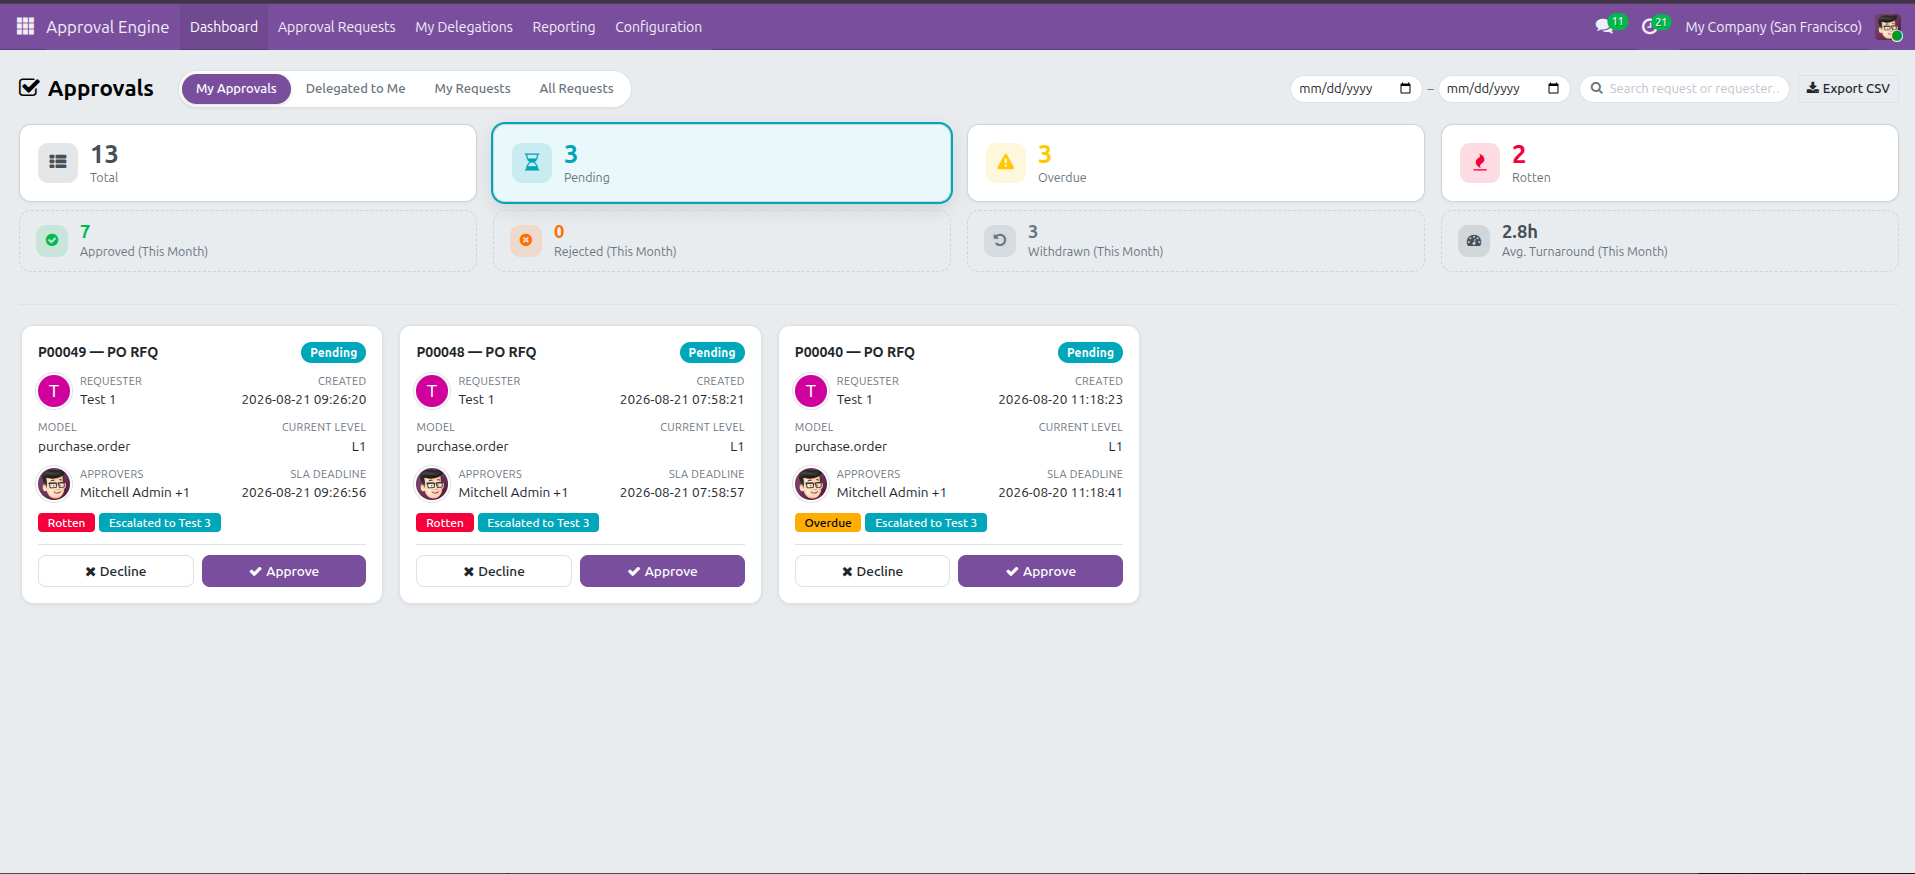
Task: Click Mitchell Admin avatar on P00048 card
Action: 432,484
